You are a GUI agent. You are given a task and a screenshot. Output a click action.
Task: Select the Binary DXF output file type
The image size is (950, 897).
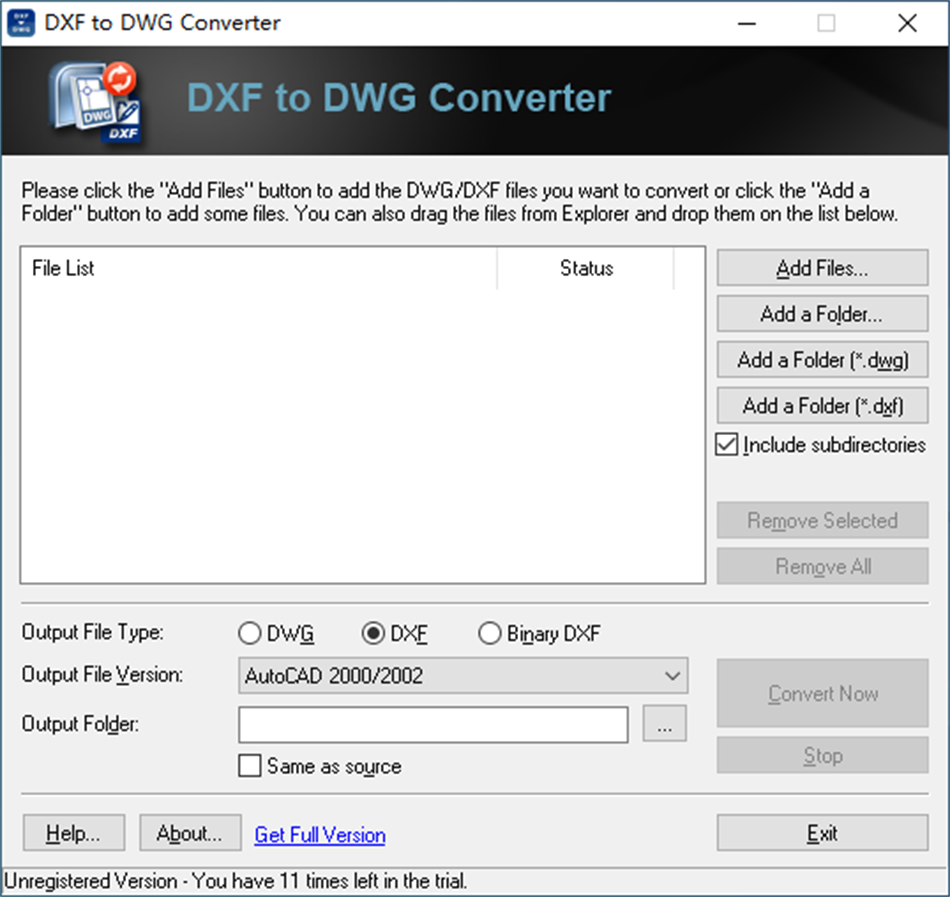[490, 632]
